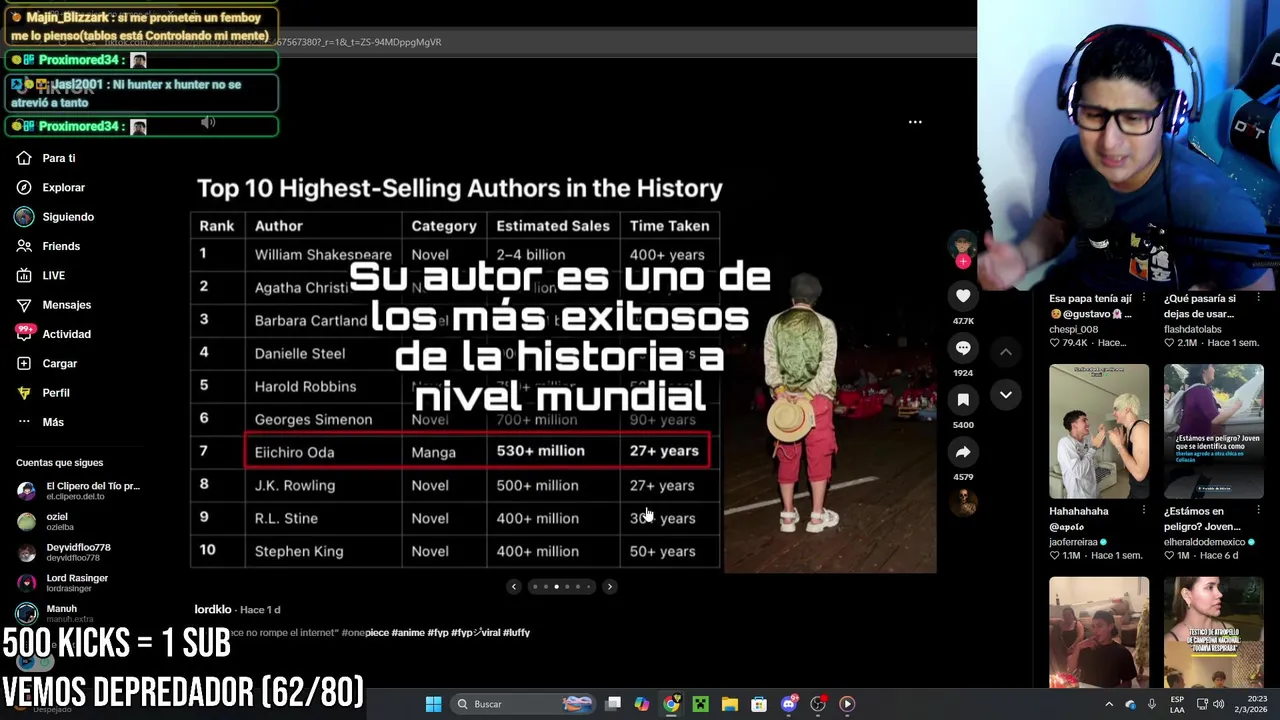Show next slide in photo carousel
The width and height of the screenshot is (1280, 720).
[610, 587]
